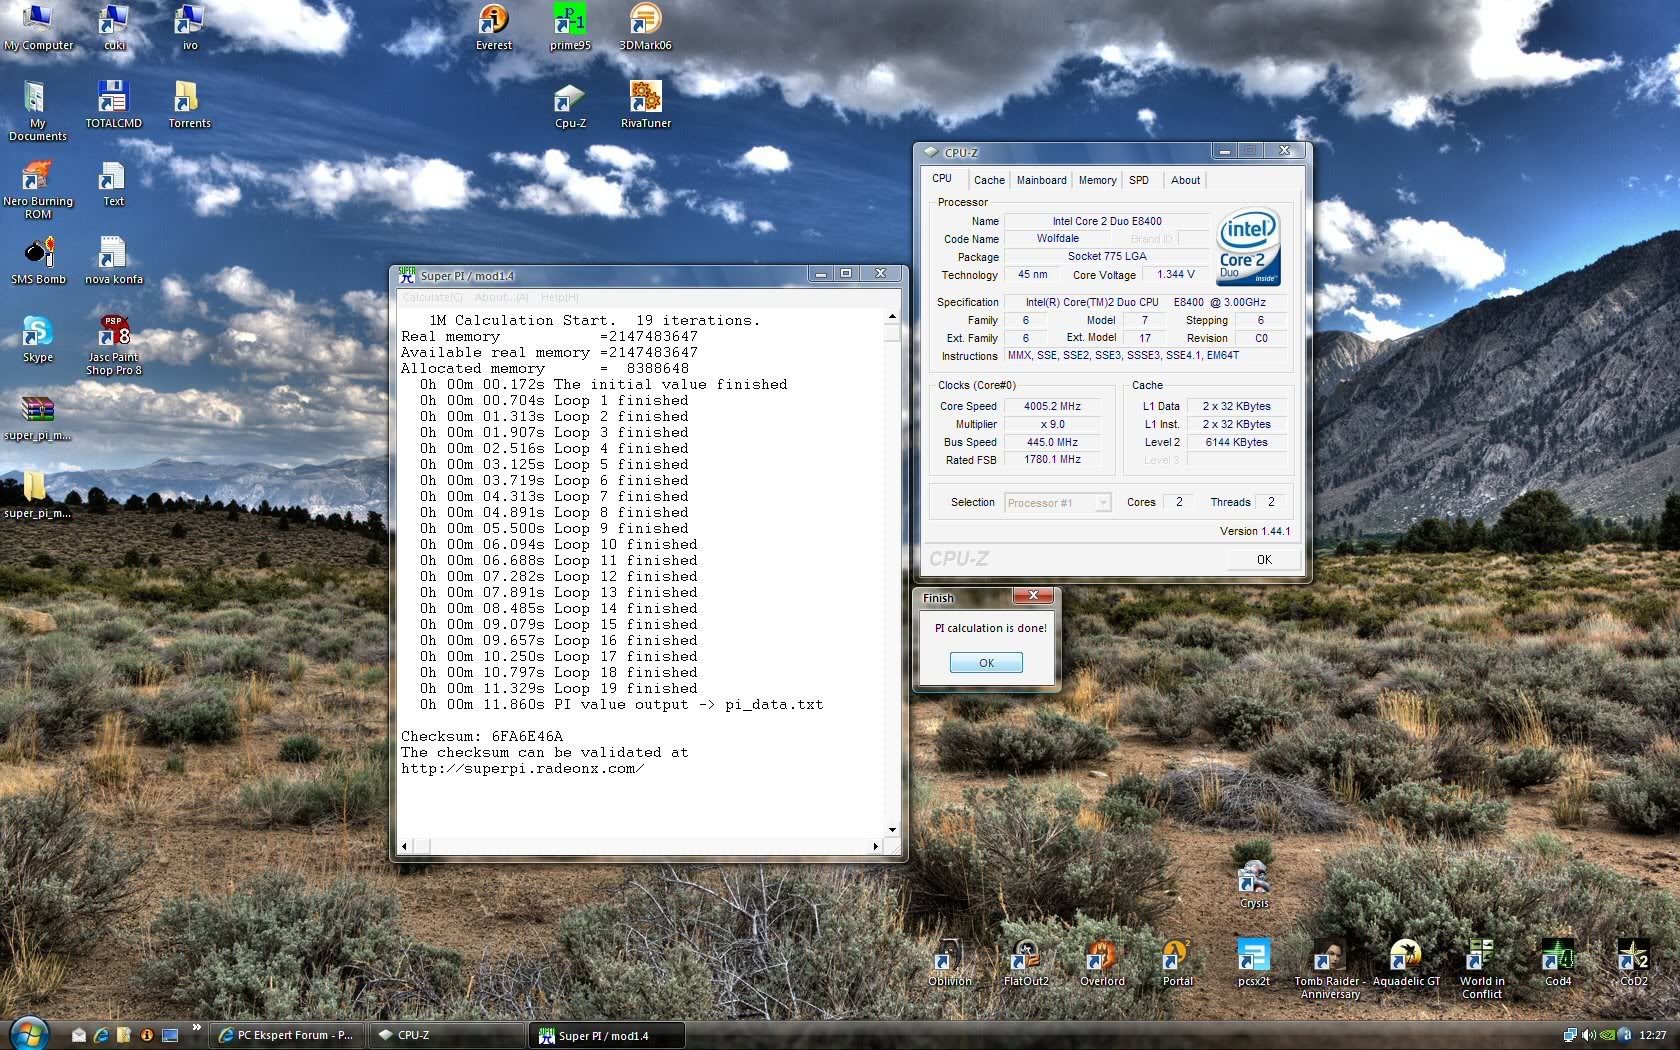Click Super PI horizontal scrollbar right arrow

pos(876,846)
